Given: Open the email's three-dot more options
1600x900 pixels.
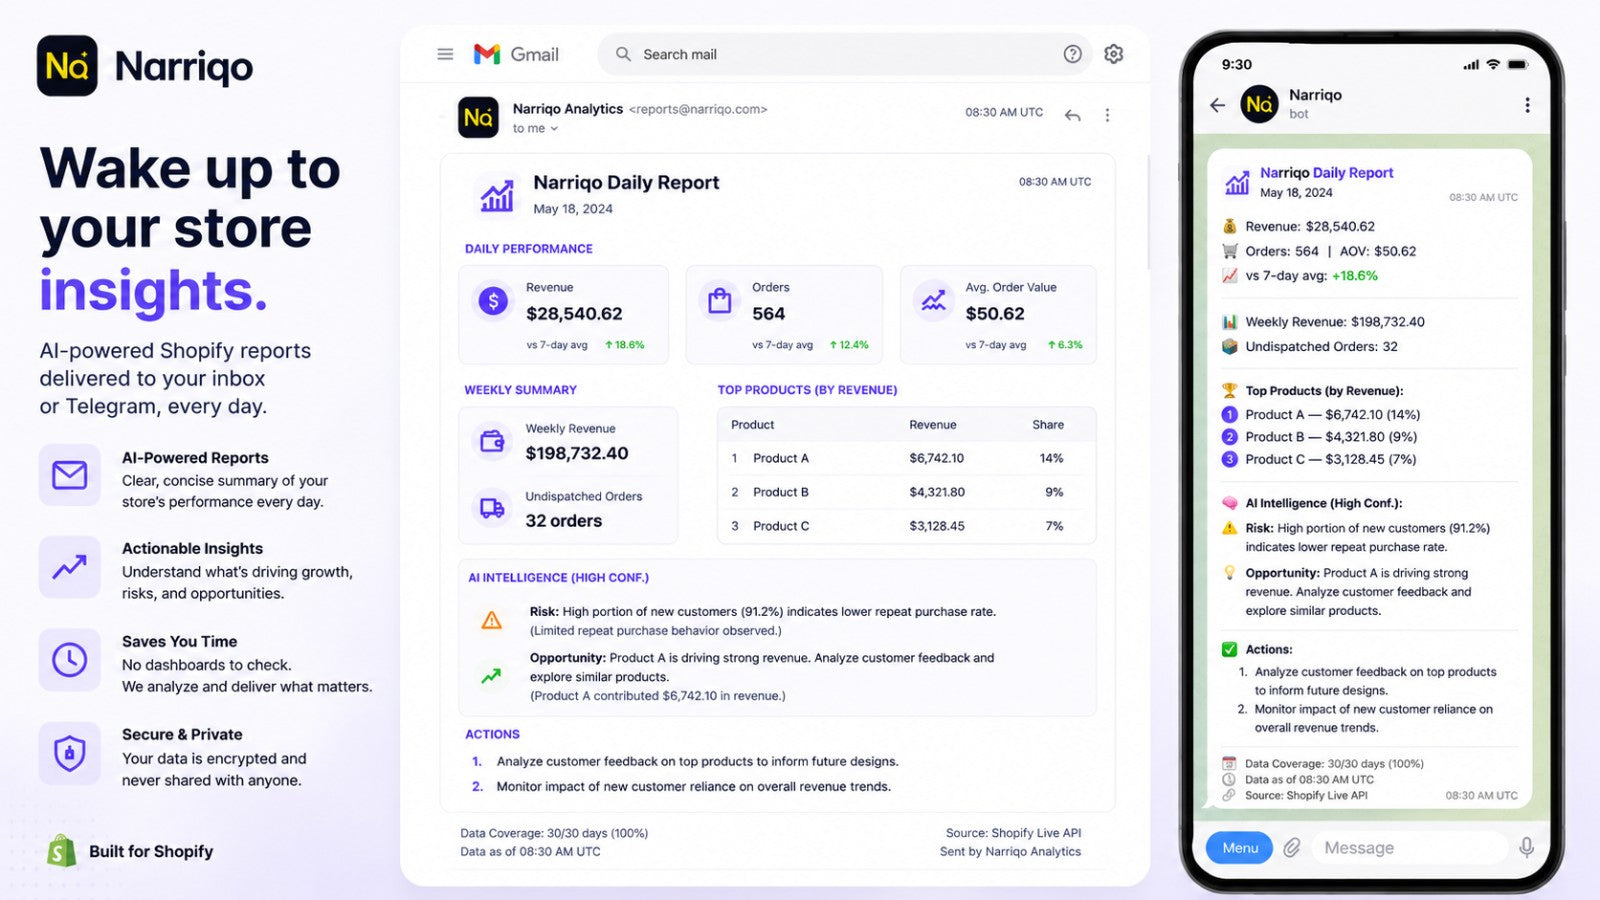Looking at the screenshot, I should [x=1107, y=115].
